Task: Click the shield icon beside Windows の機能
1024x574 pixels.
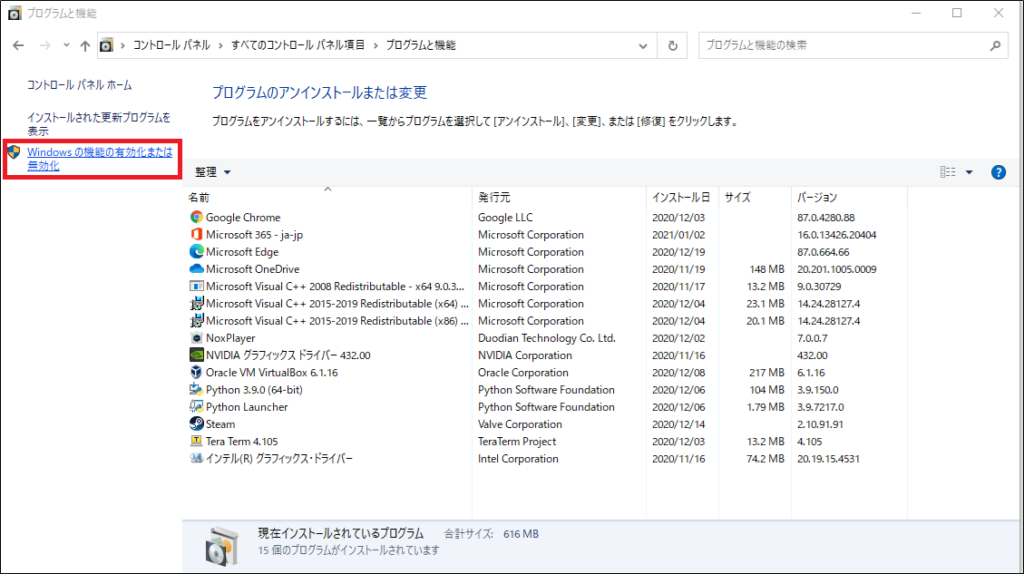Action: tap(14, 152)
